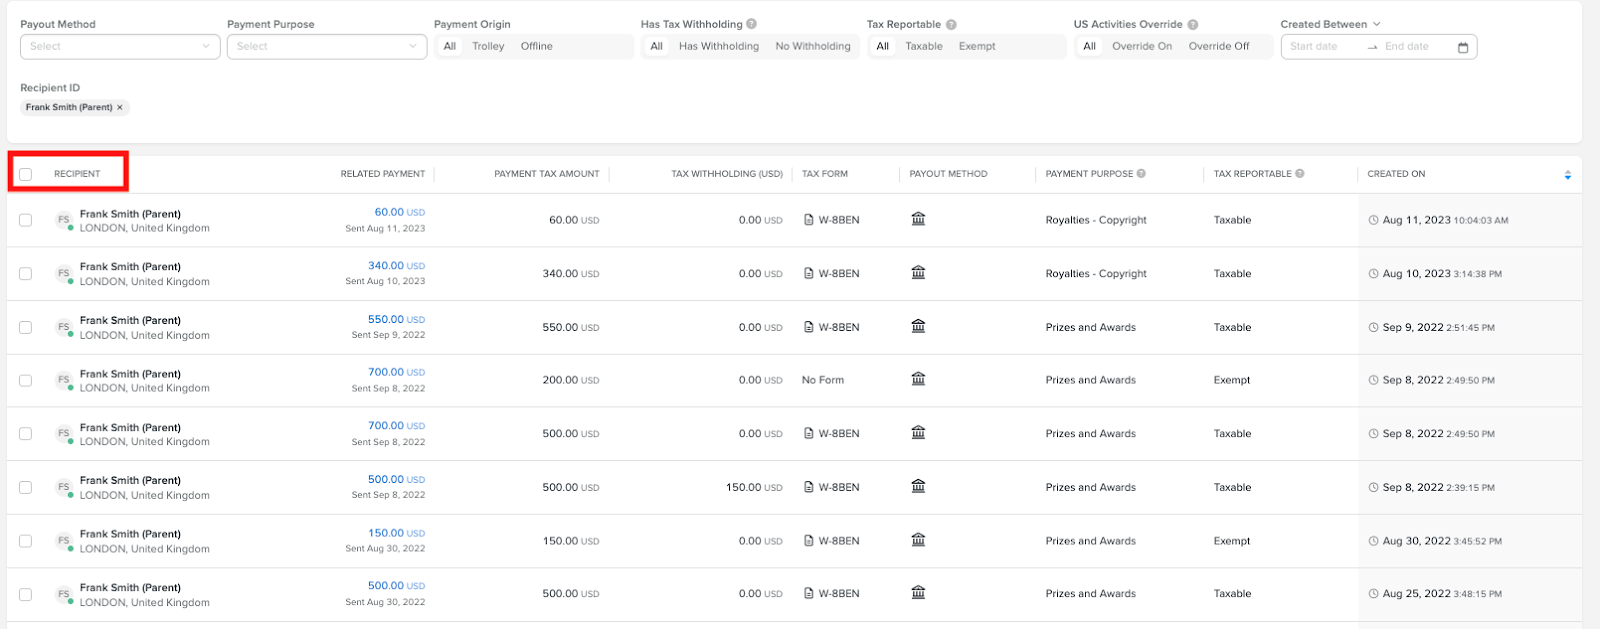Select the checkbox for the Sep 9, 2022 row
The width and height of the screenshot is (1600, 629).
(x=26, y=327)
